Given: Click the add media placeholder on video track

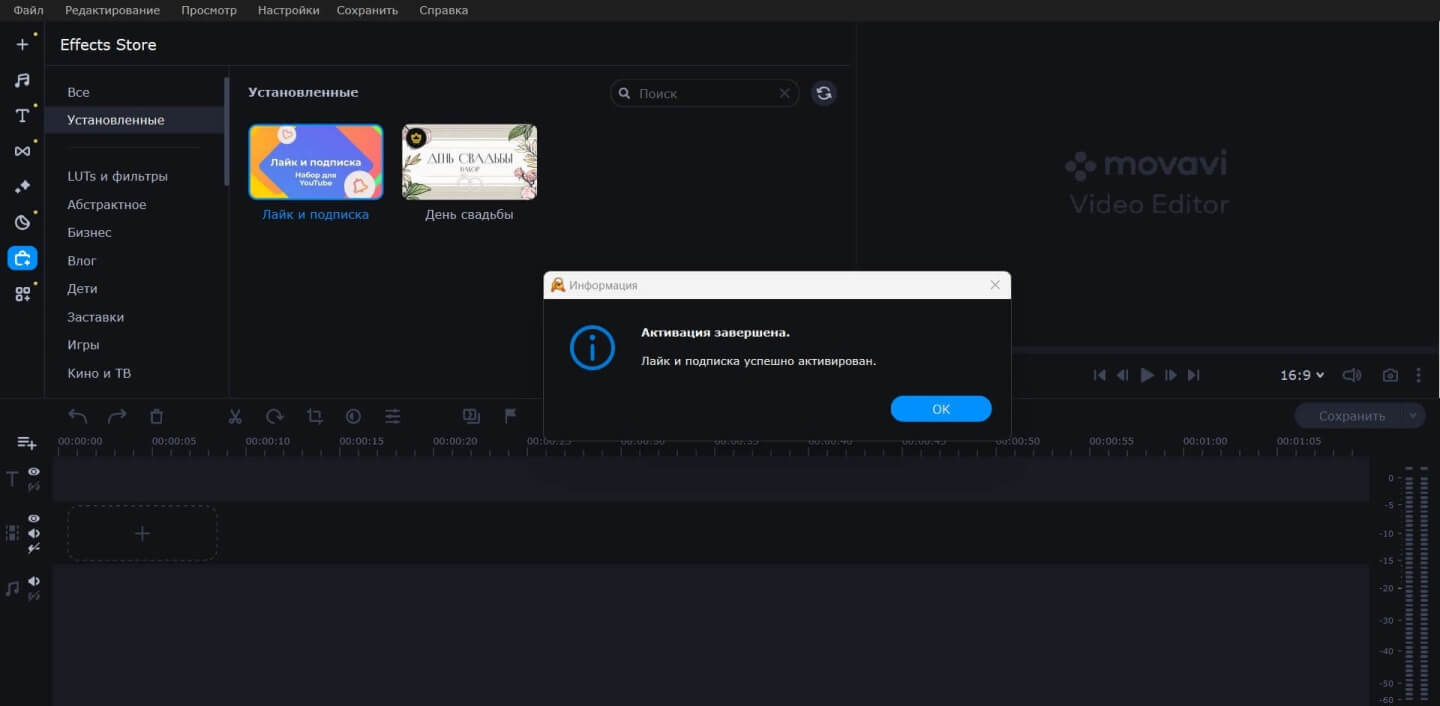Looking at the screenshot, I should click(142, 533).
